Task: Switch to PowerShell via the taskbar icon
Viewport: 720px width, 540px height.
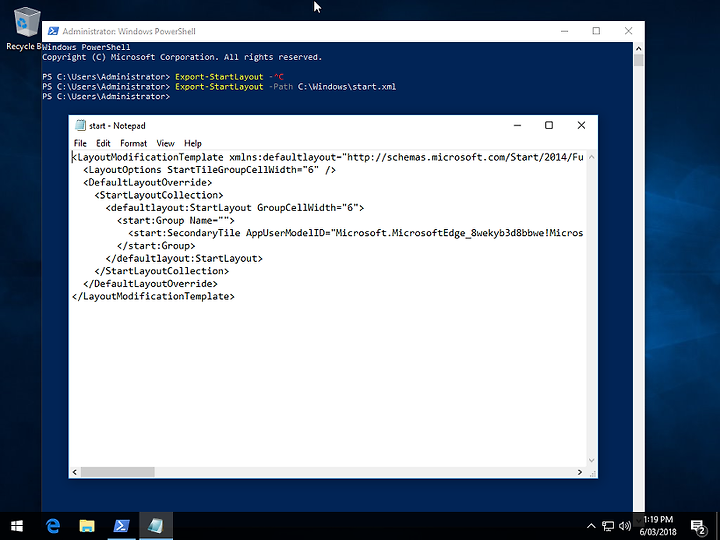Action: 121,526
